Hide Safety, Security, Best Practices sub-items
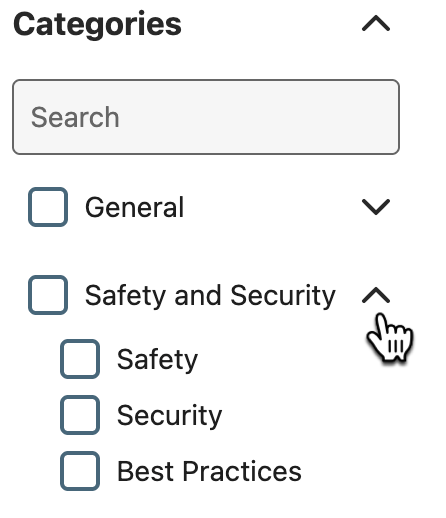This screenshot has height=518, width=446. [x=376, y=295]
